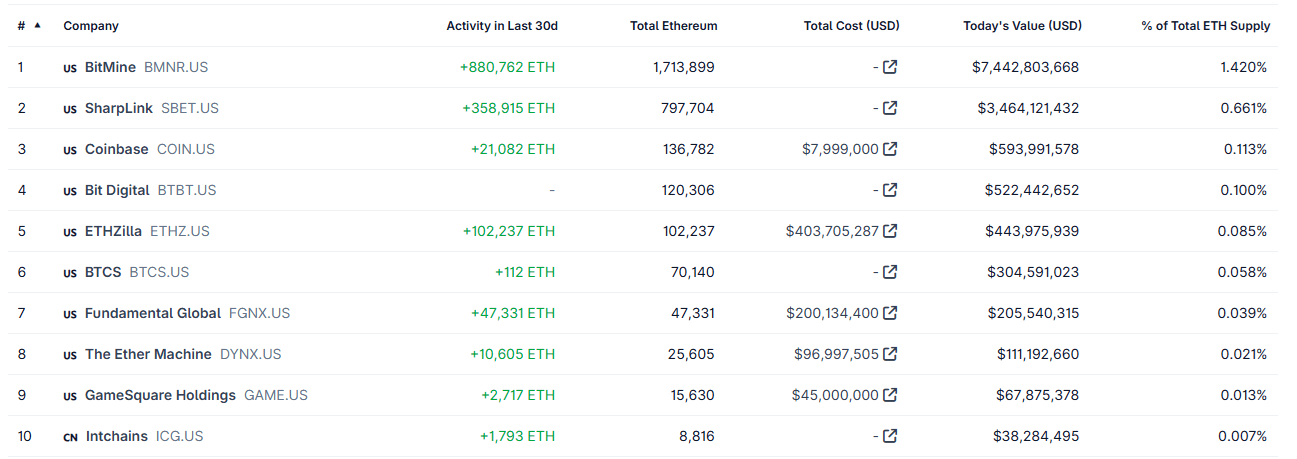Open BitMine's total cost external link icon
This screenshot has width=1297, height=459.
point(890,67)
